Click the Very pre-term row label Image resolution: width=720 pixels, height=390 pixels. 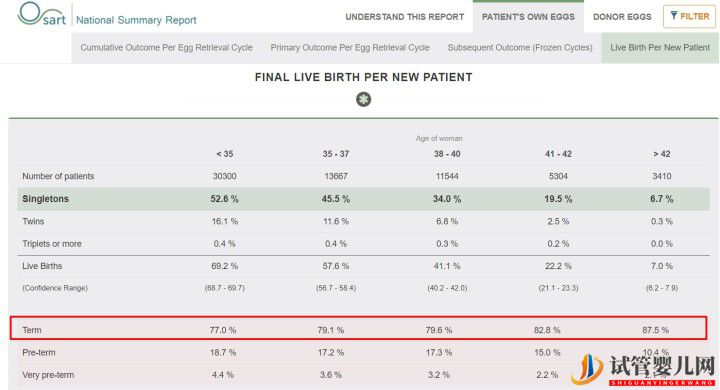click(48, 375)
